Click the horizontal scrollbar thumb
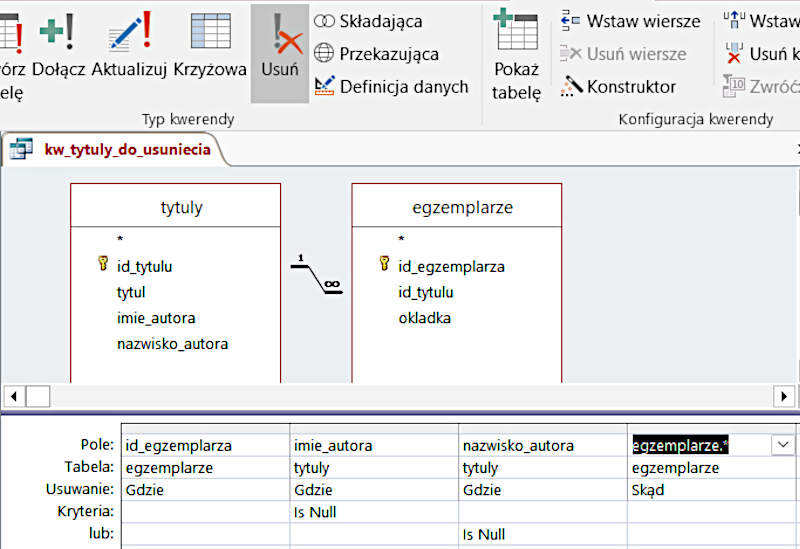The width and height of the screenshot is (800, 549). tap(38, 396)
